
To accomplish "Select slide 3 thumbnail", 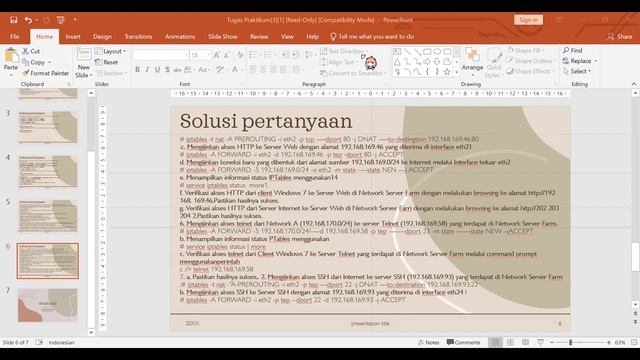I will pos(48,127).
